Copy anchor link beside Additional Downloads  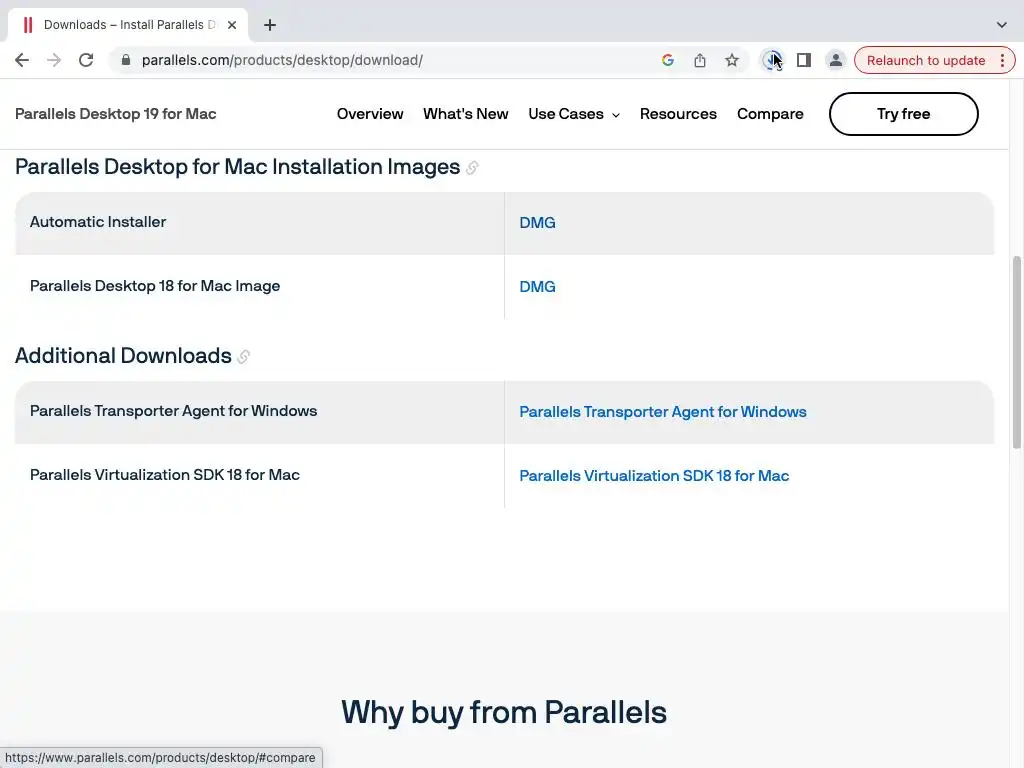click(x=244, y=357)
